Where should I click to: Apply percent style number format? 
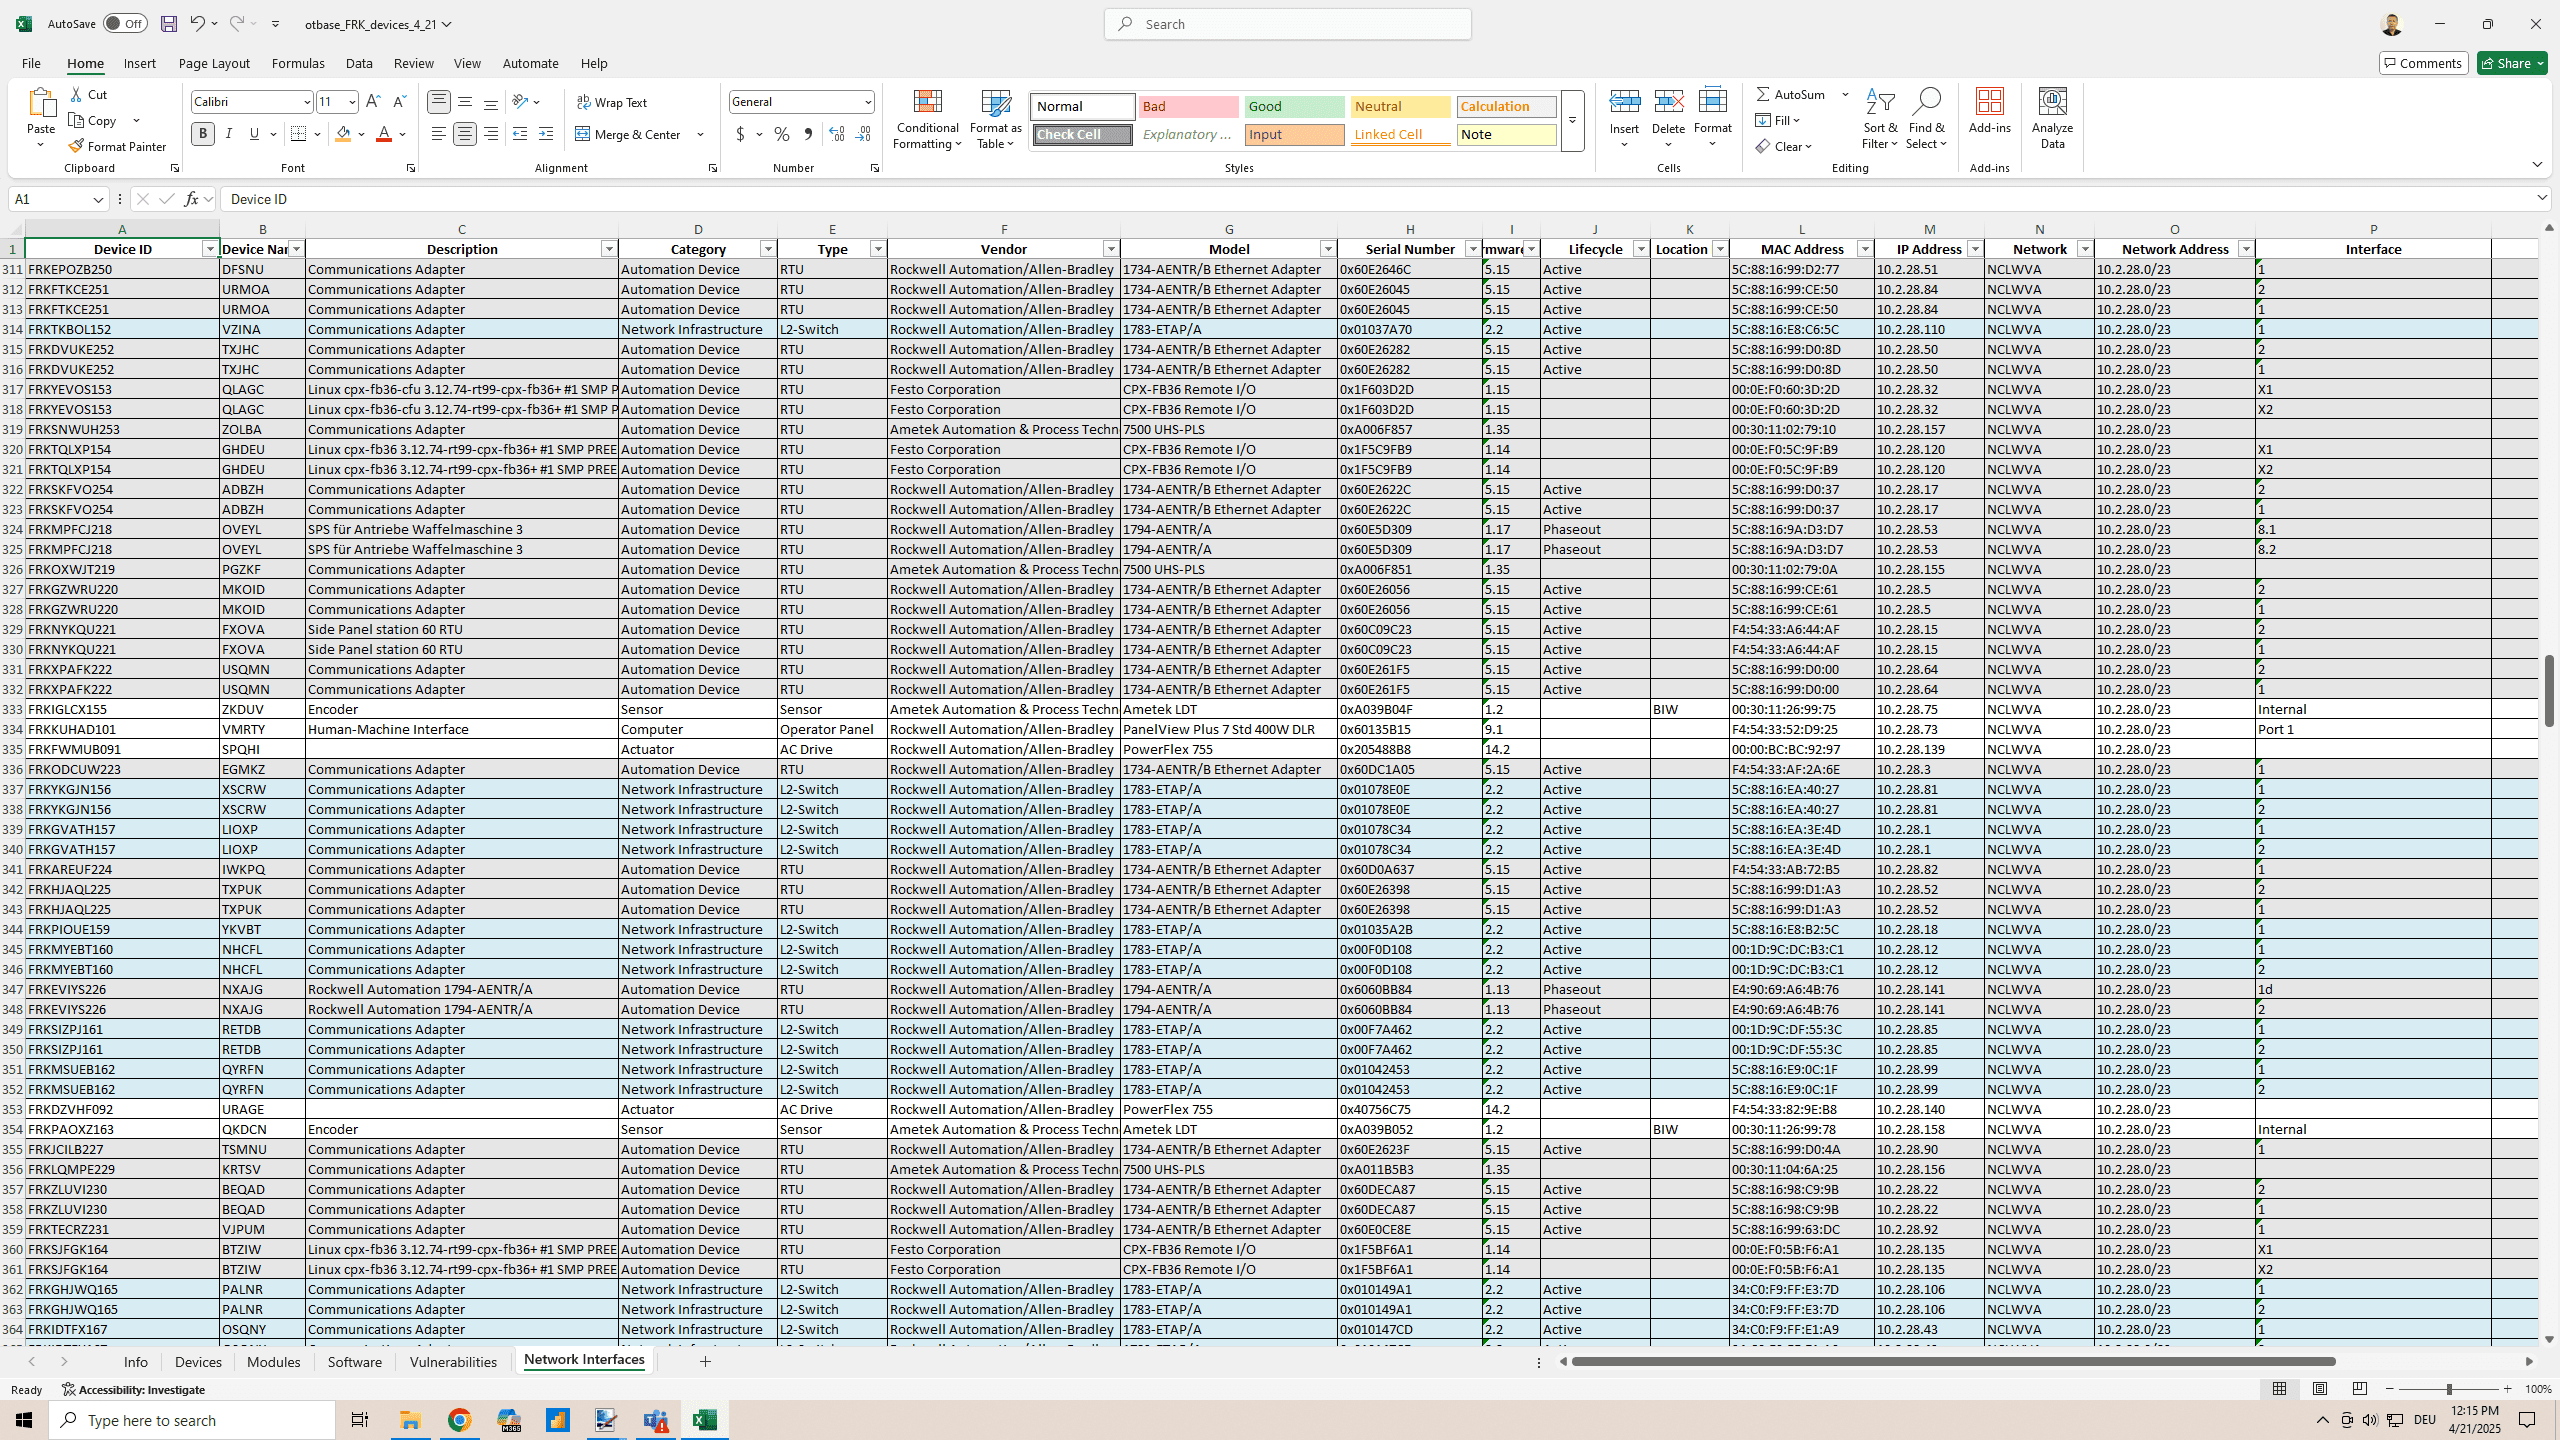[x=782, y=134]
